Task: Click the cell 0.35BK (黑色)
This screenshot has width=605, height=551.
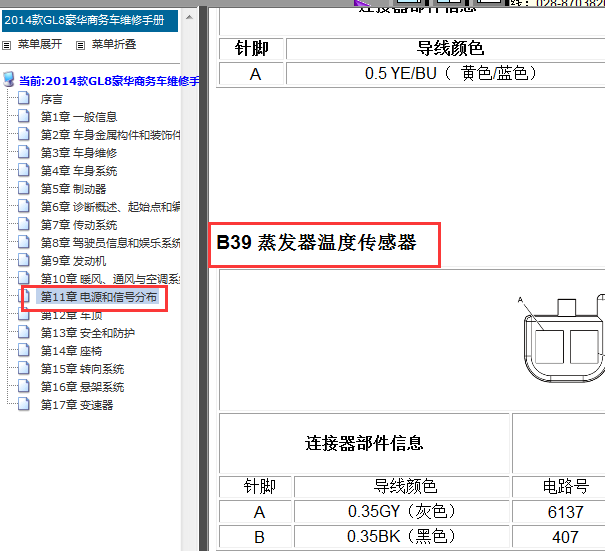Action: click(402, 537)
